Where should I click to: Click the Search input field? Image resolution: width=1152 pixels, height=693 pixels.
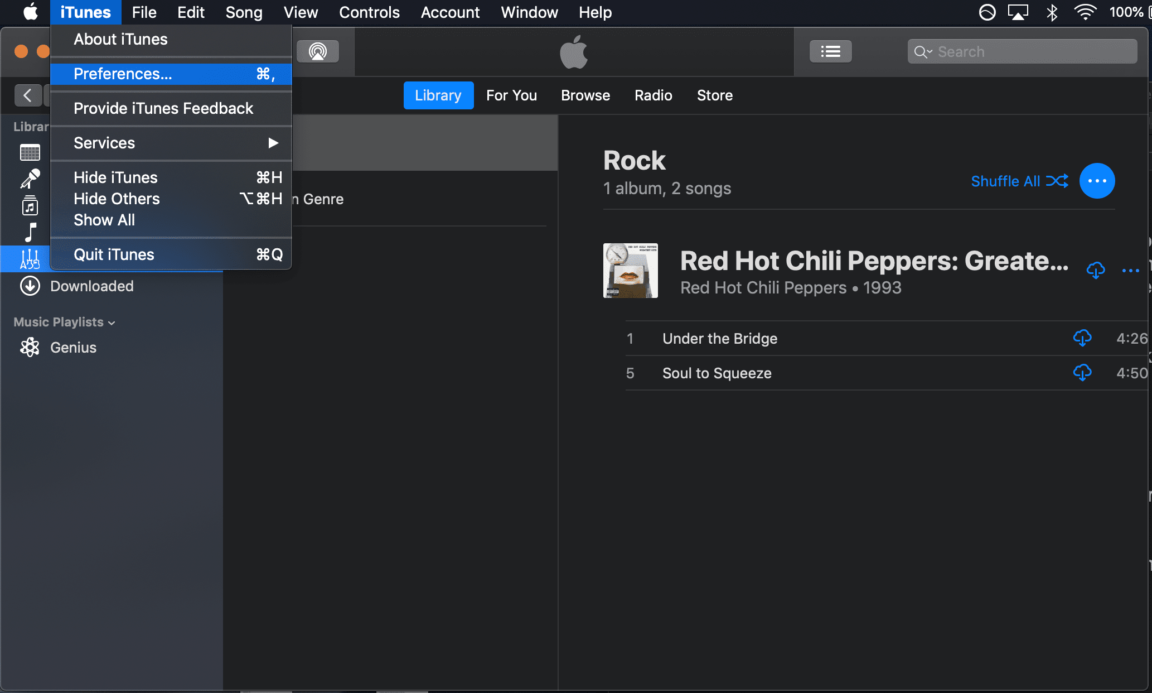[1030, 52]
